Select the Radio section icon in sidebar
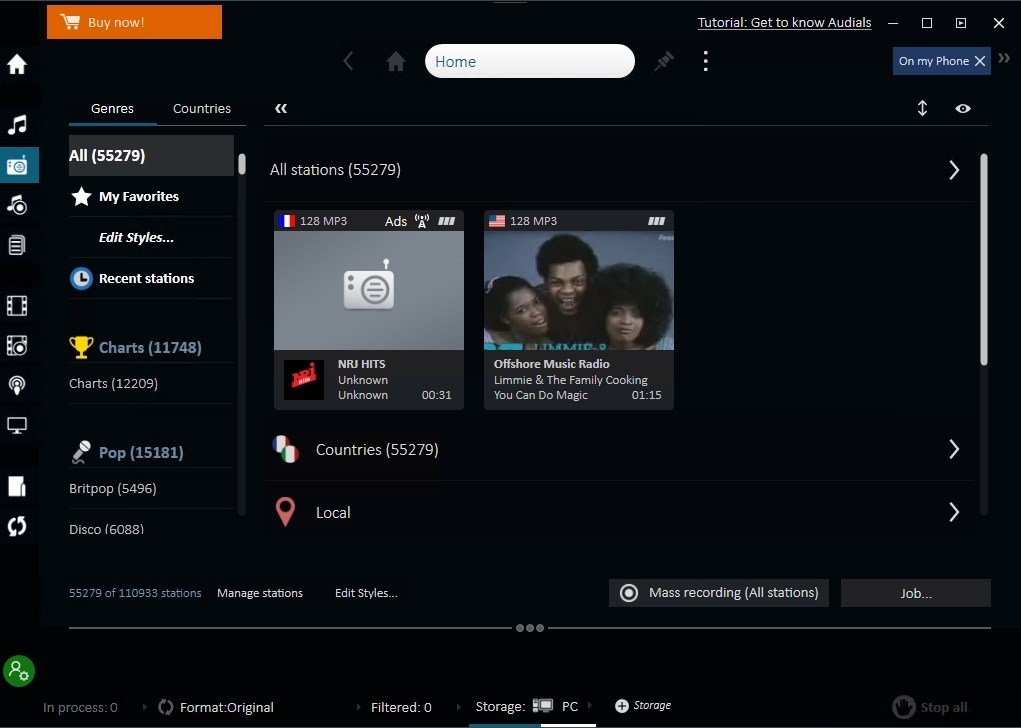1021x728 pixels. [x=17, y=165]
